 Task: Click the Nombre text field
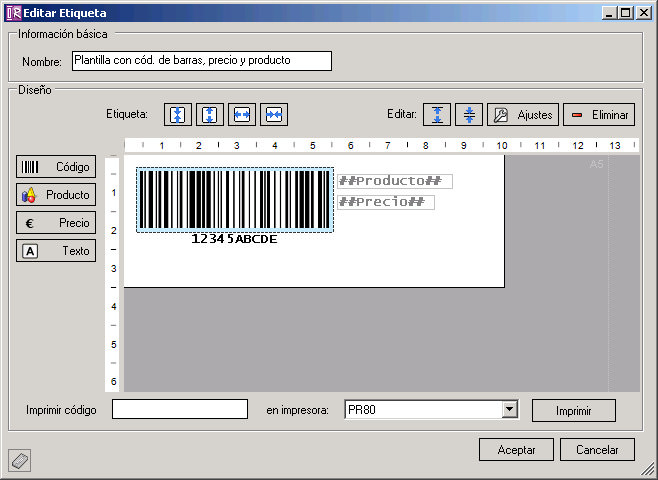(201, 61)
